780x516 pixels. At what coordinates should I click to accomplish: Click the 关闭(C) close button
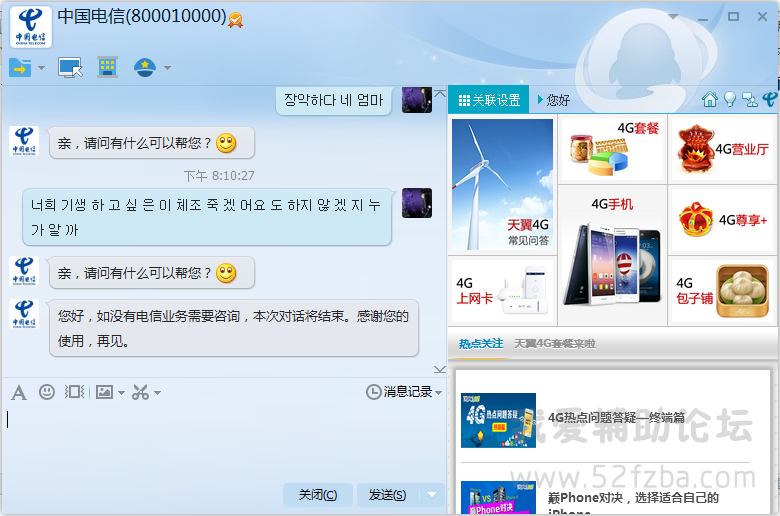[318, 495]
